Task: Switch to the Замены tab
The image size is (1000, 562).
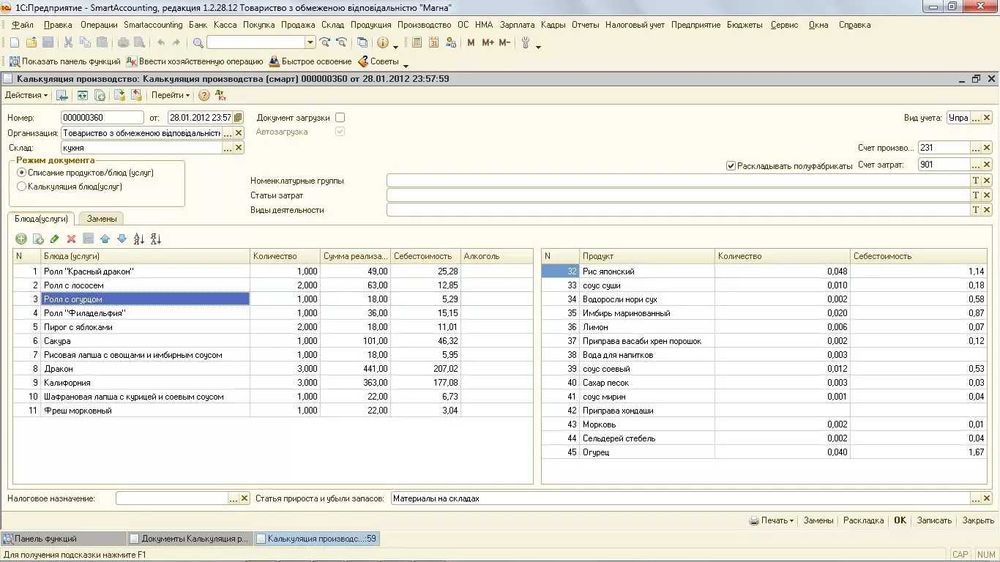Action: point(104,218)
